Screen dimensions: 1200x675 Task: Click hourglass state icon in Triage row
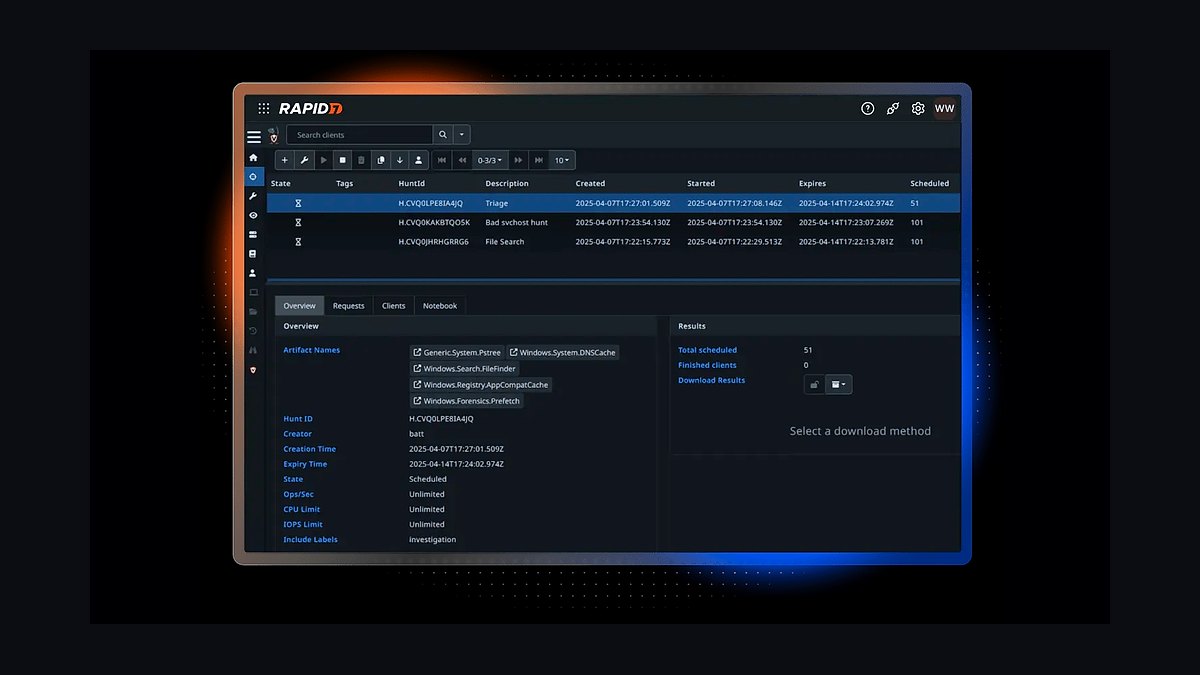(x=298, y=203)
